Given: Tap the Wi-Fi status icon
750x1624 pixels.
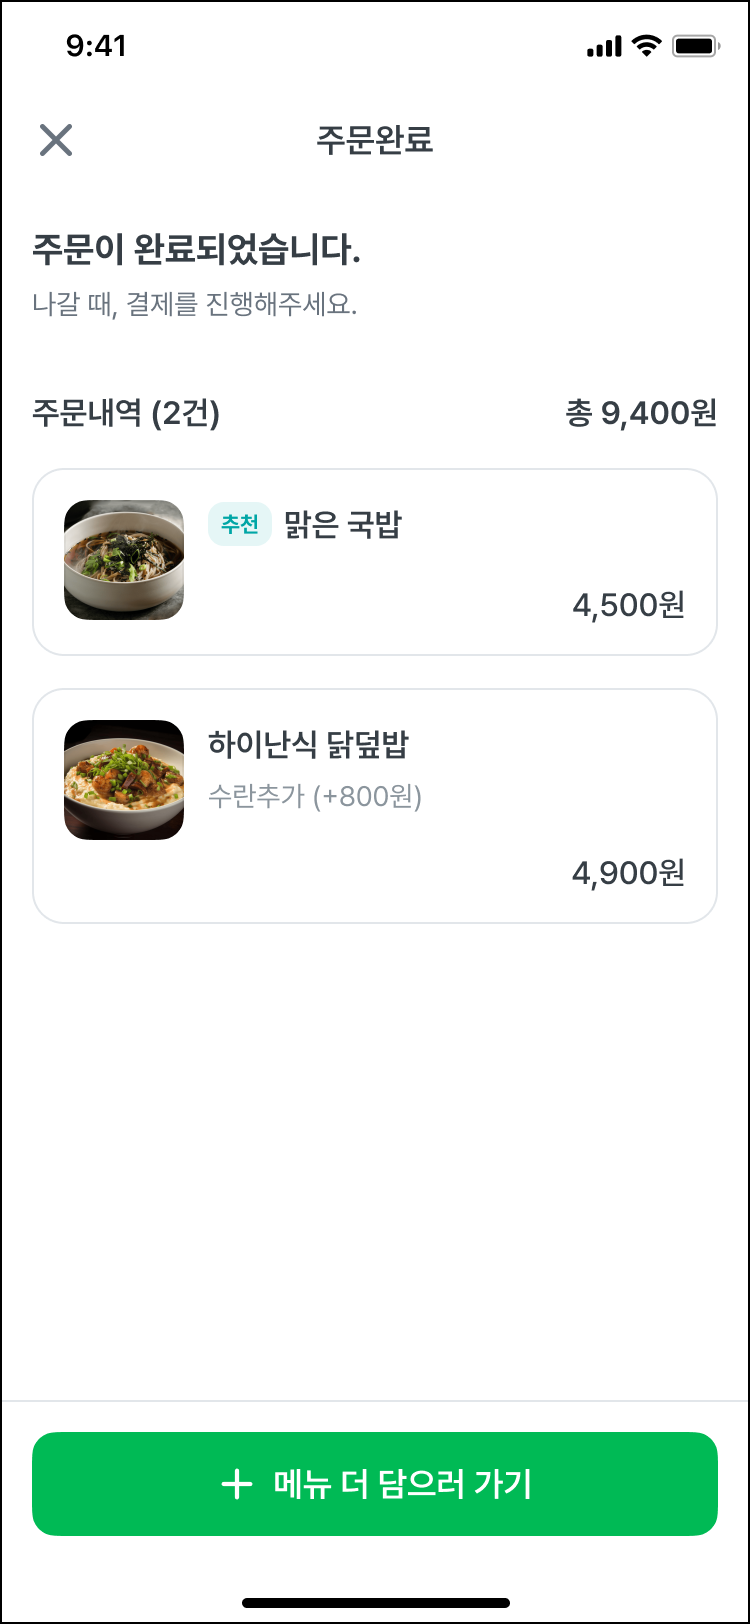Looking at the screenshot, I should 648,46.
